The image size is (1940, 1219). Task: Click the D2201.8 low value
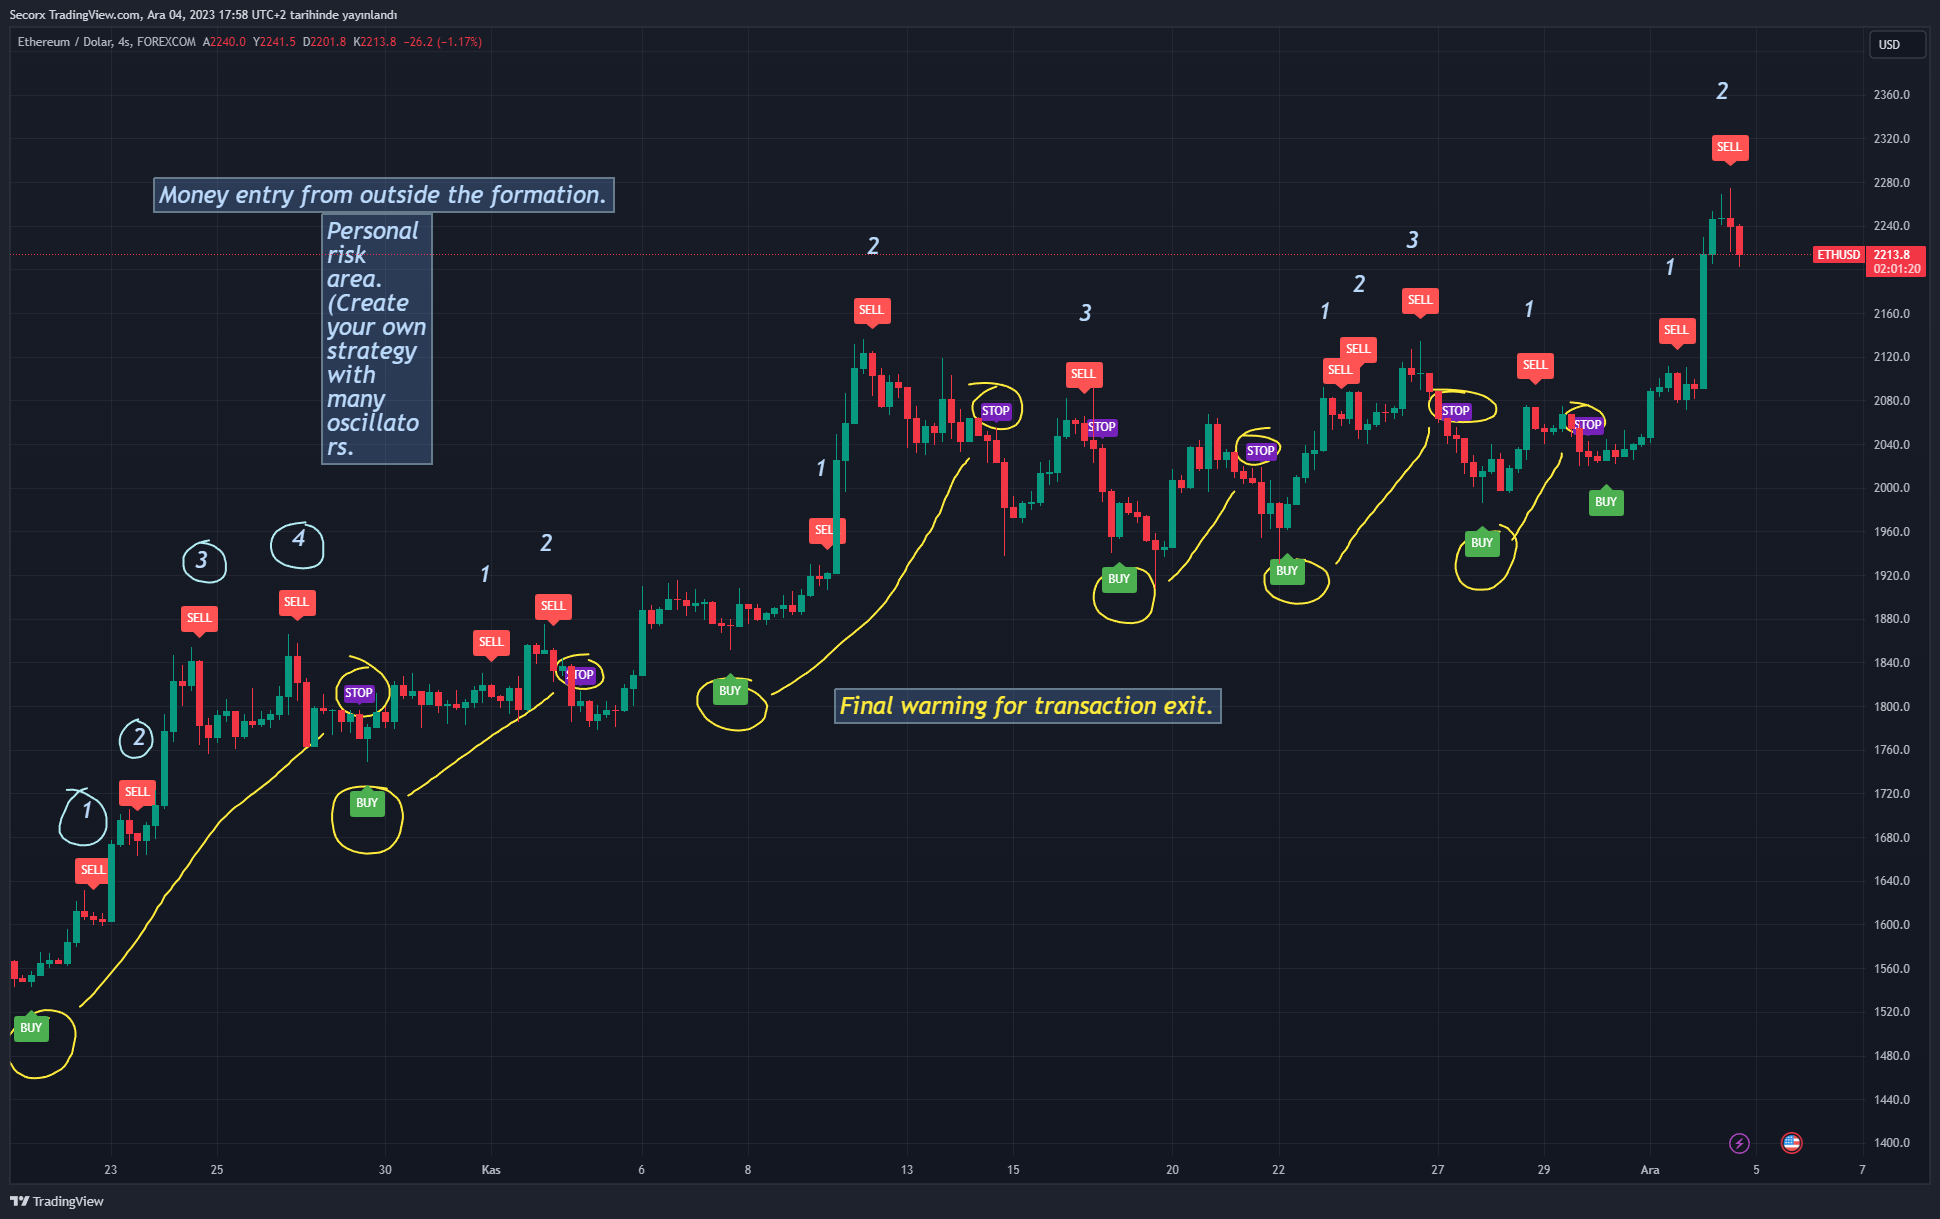pyautogui.click(x=324, y=42)
